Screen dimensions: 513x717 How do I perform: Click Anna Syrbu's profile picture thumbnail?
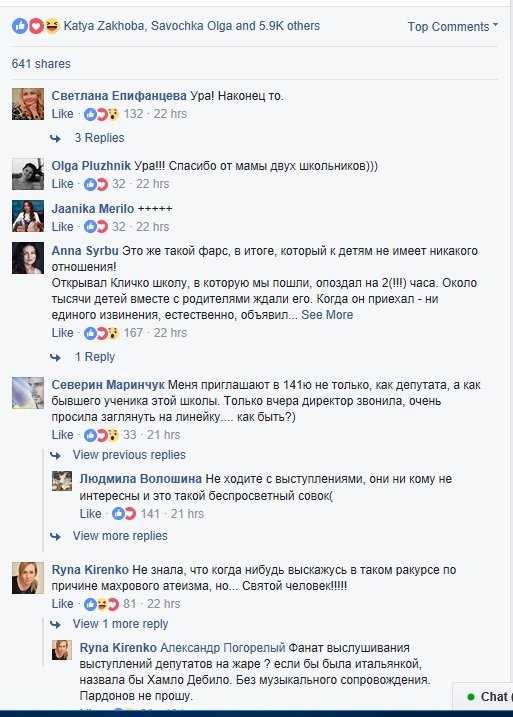click(x=28, y=258)
